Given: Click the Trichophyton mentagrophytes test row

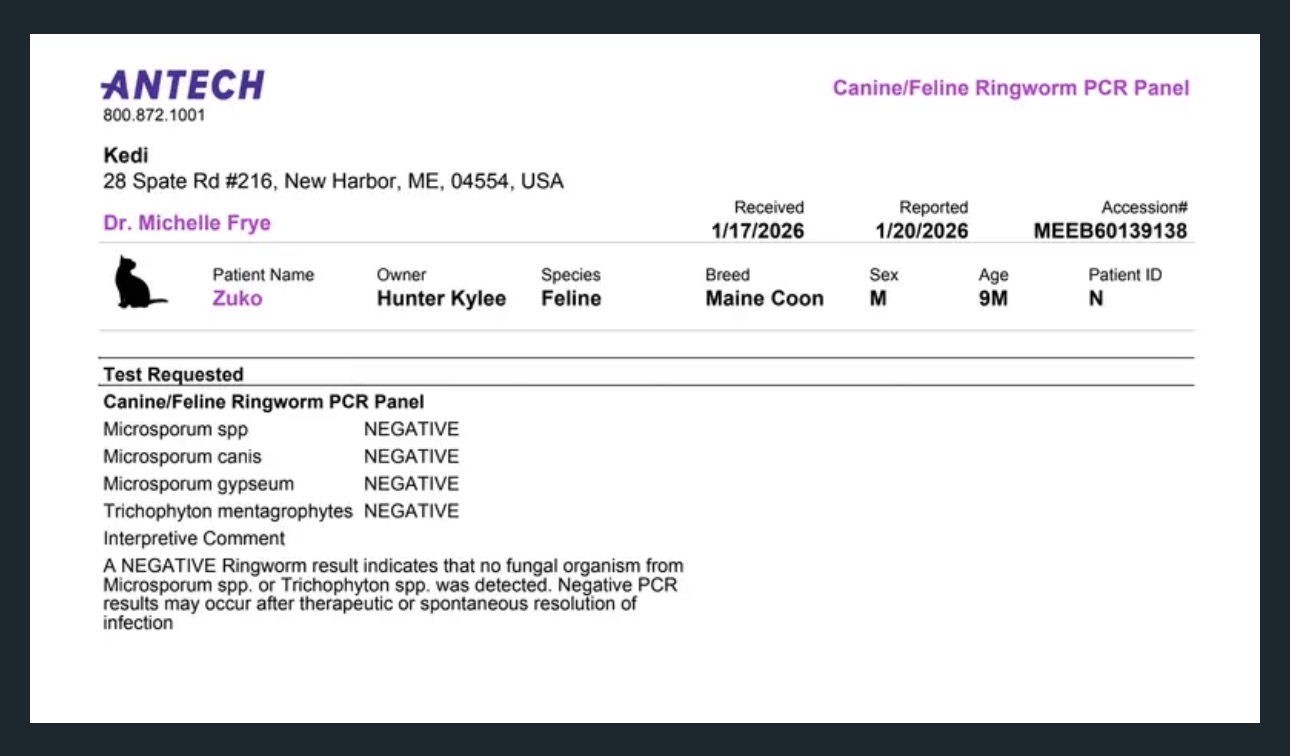Looking at the screenshot, I should [x=281, y=511].
